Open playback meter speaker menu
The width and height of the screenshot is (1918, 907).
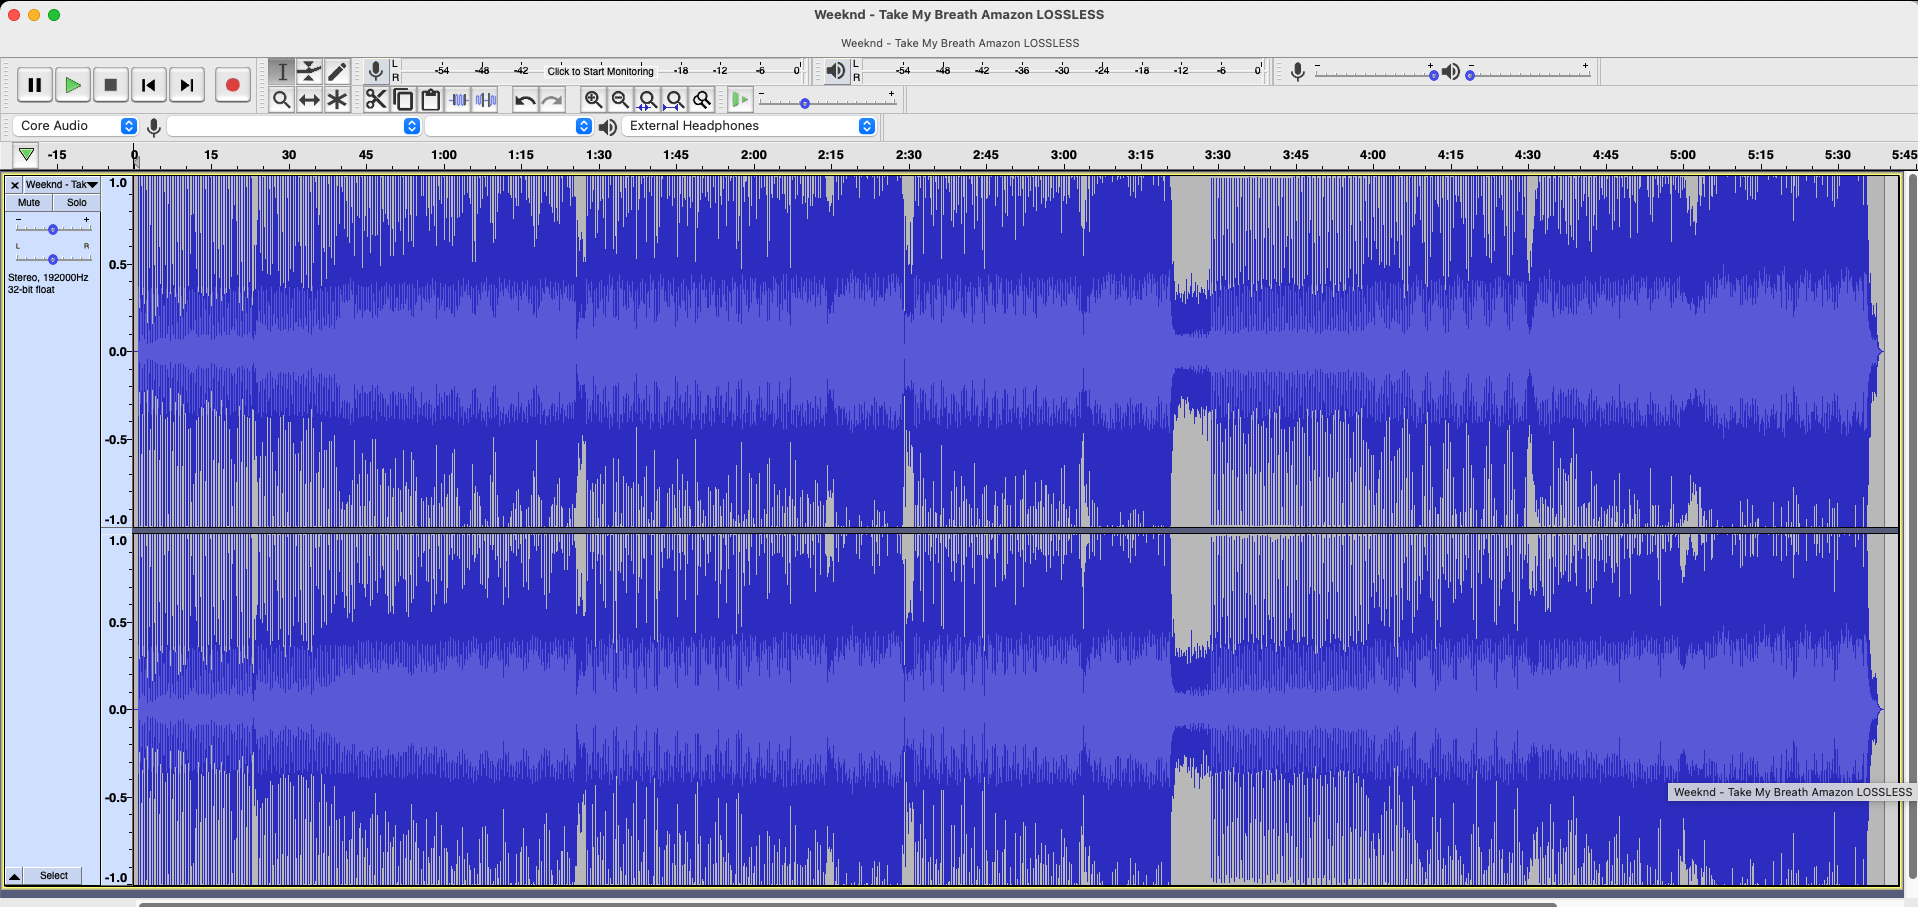point(836,71)
